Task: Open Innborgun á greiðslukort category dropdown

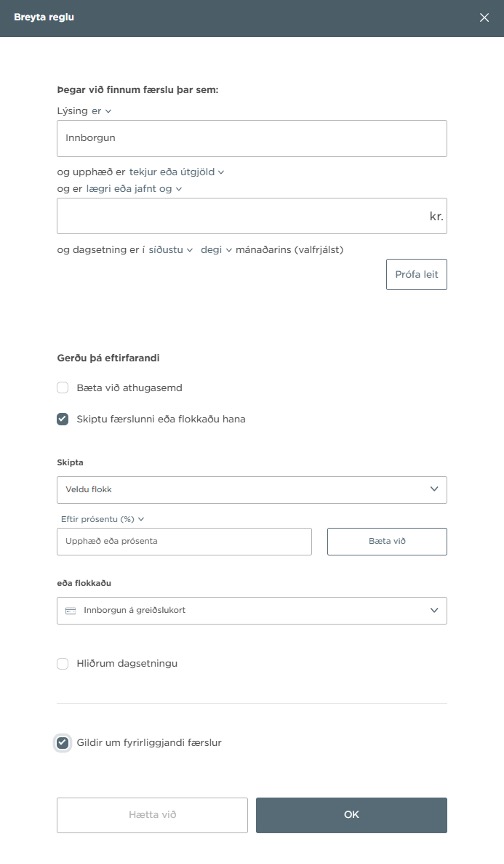Action: coord(252,611)
